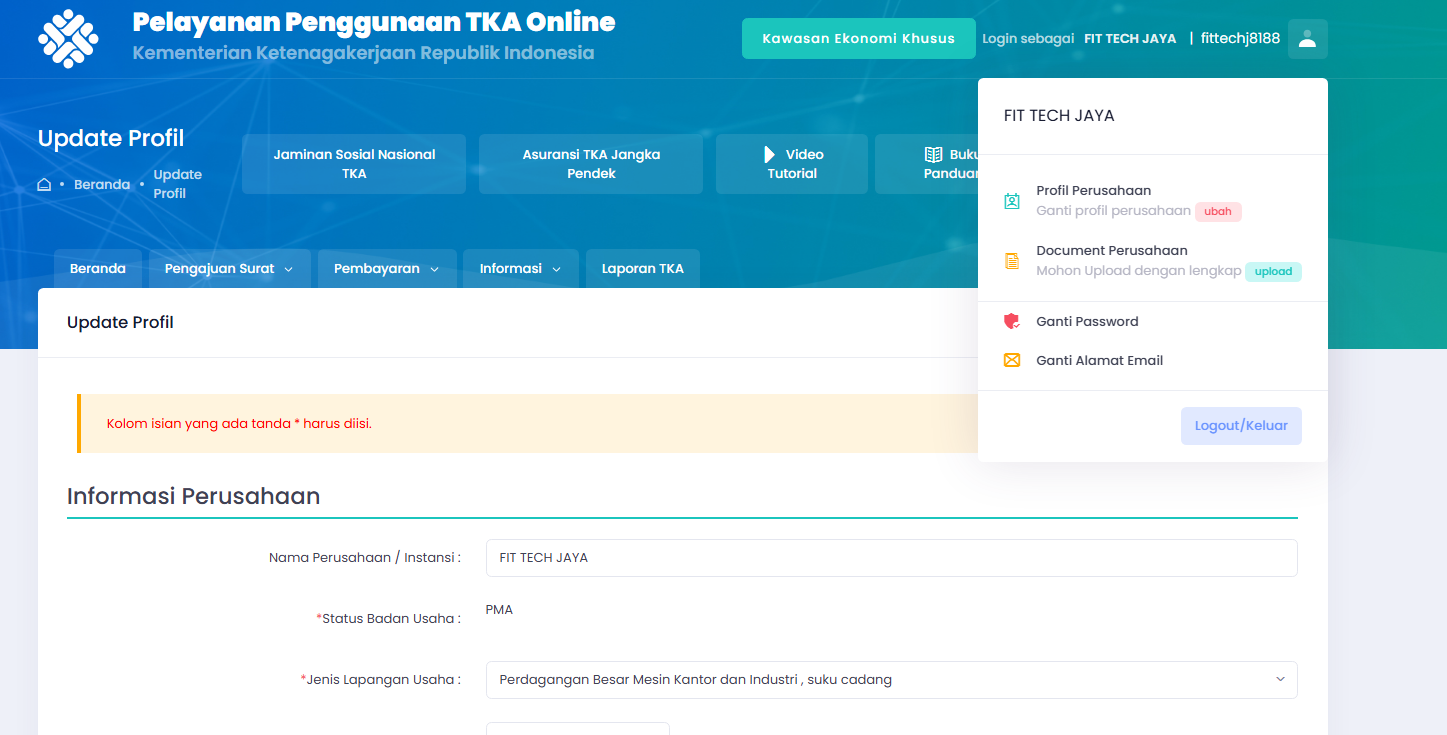Click the Beranda breadcrumb link
Image resolution: width=1447 pixels, height=735 pixels.
point(102,185)
